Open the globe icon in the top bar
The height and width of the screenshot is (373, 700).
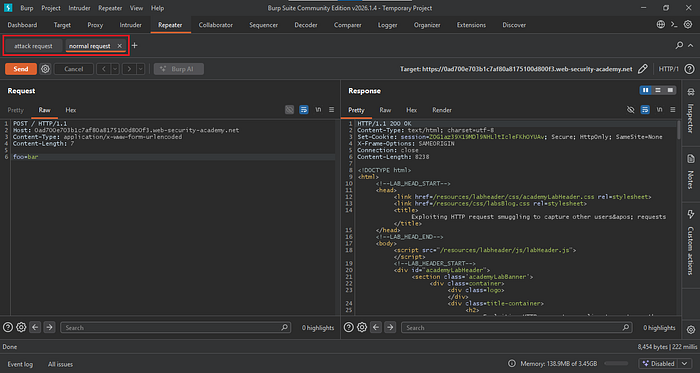(661, 25)
